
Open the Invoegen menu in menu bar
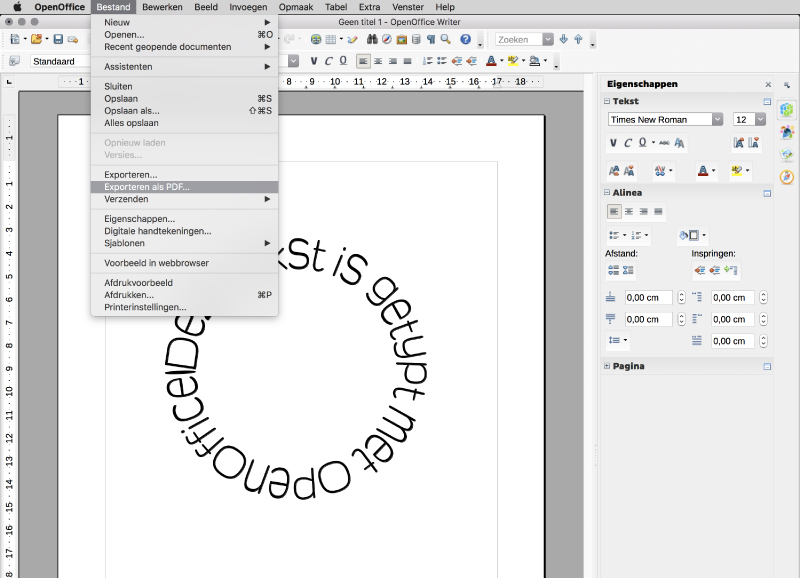click(248, 7)
